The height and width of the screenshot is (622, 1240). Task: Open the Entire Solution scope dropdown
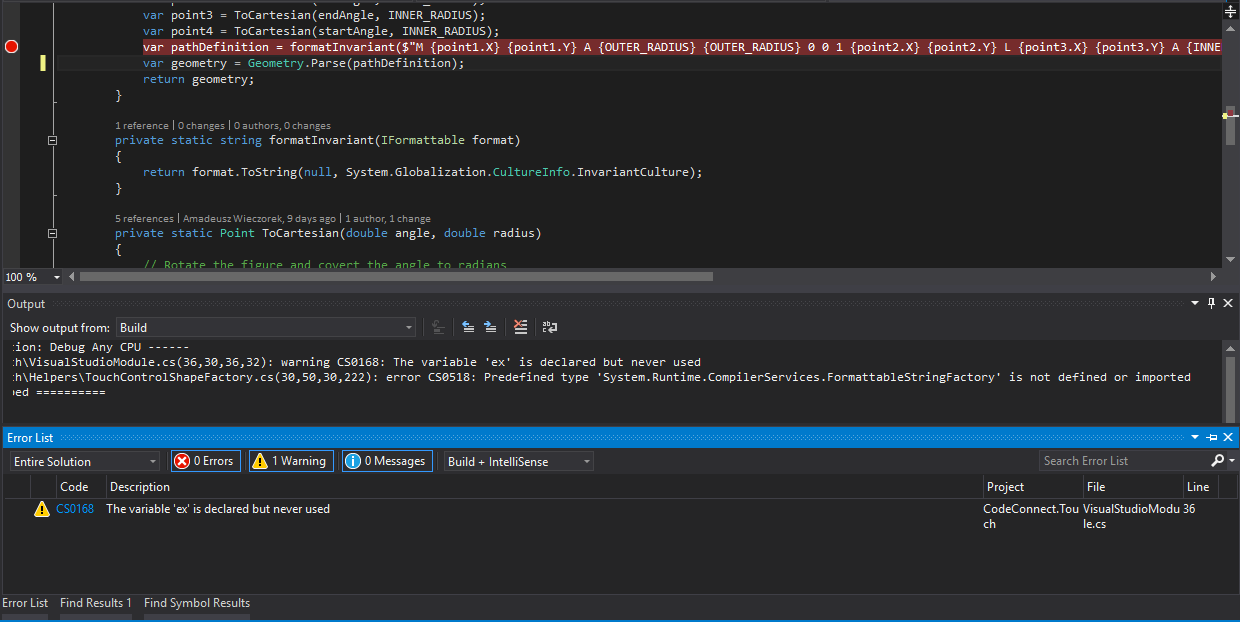pos(84,460)
